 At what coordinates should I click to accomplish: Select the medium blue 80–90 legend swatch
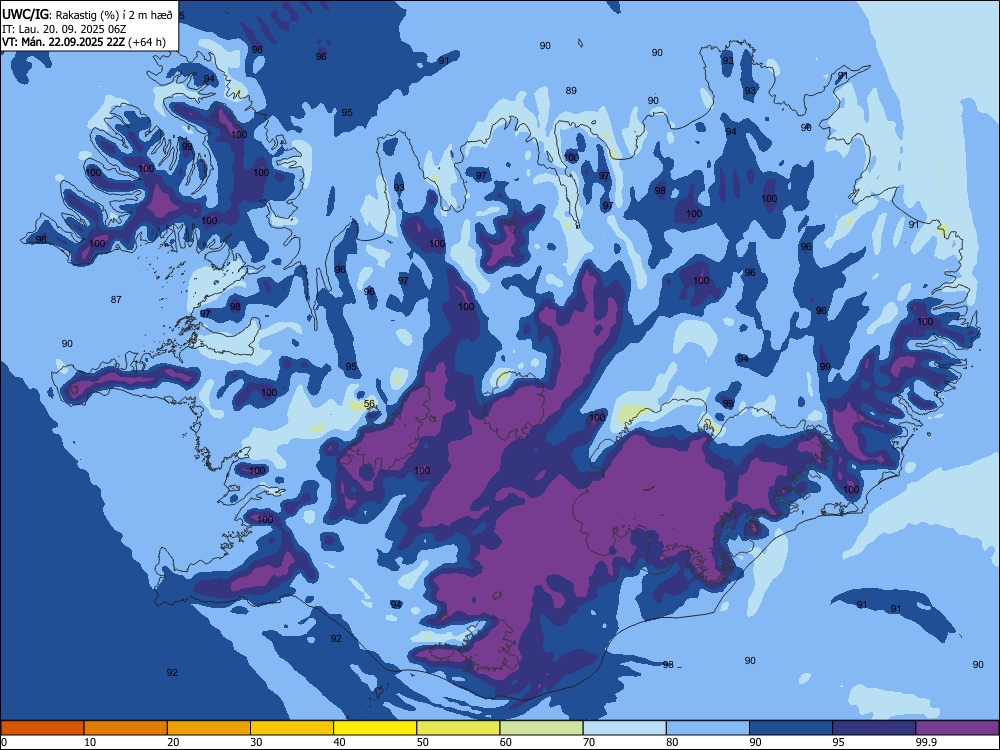[x=708, y=728]
